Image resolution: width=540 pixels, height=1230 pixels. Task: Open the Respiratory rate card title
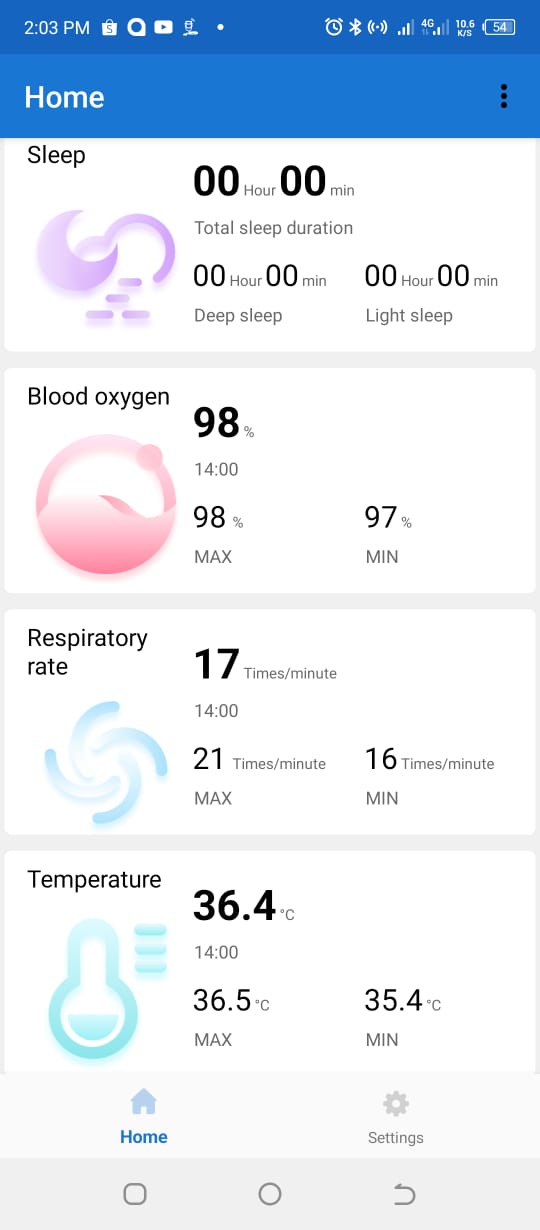coord(87,652)
